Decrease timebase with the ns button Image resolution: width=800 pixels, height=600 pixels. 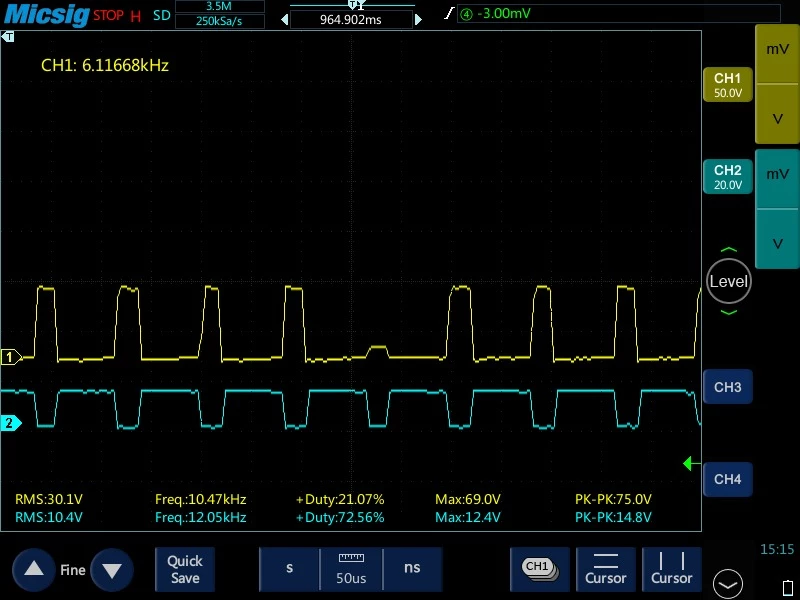point(412,569)
